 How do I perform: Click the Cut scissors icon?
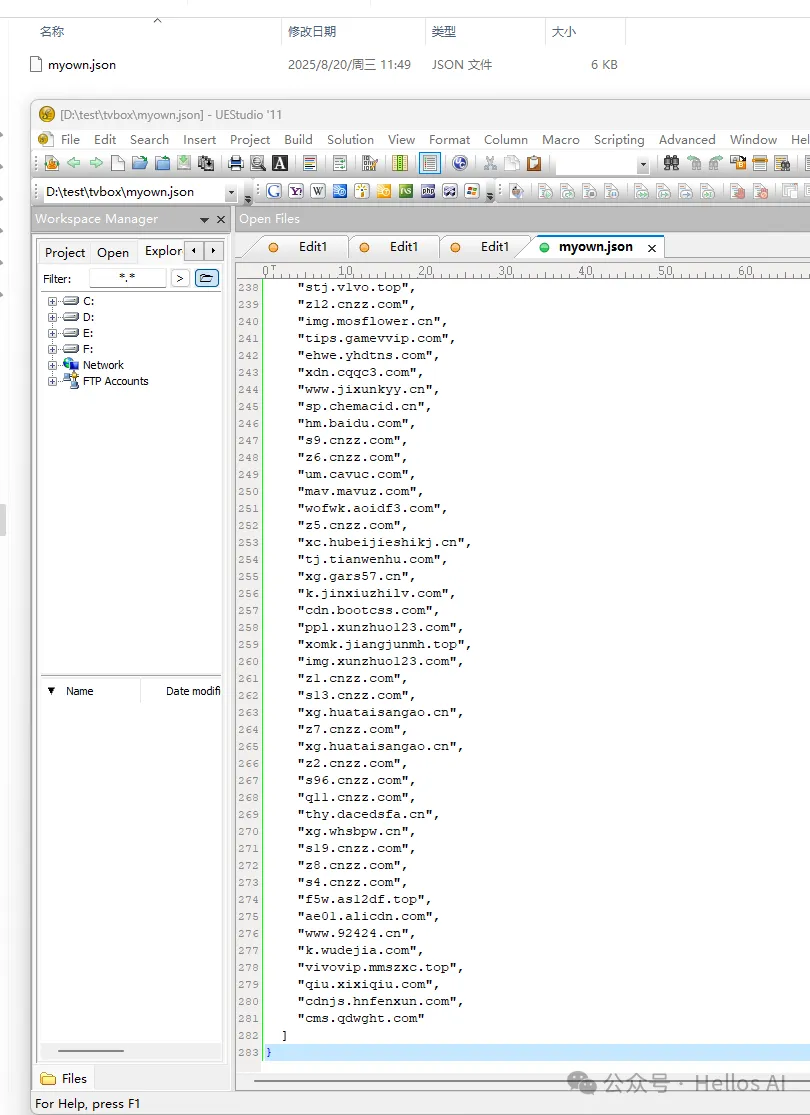tap(490, 163)
